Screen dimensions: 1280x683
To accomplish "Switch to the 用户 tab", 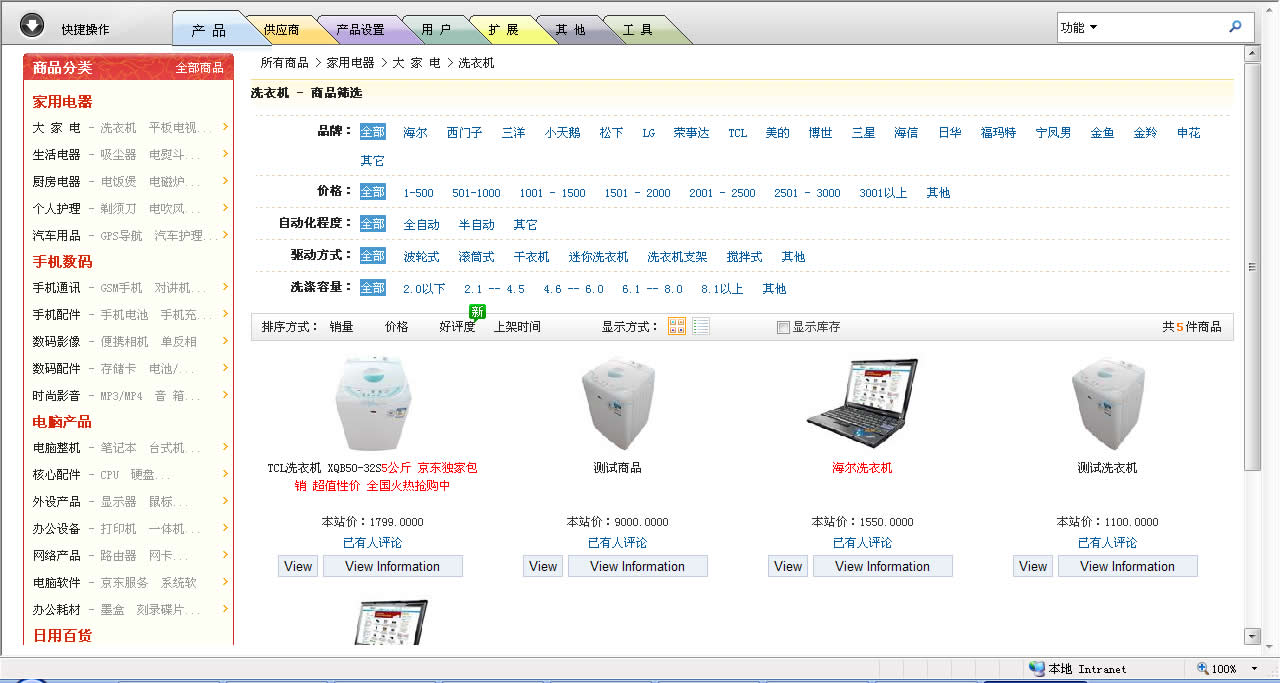I will pos(436,30).
